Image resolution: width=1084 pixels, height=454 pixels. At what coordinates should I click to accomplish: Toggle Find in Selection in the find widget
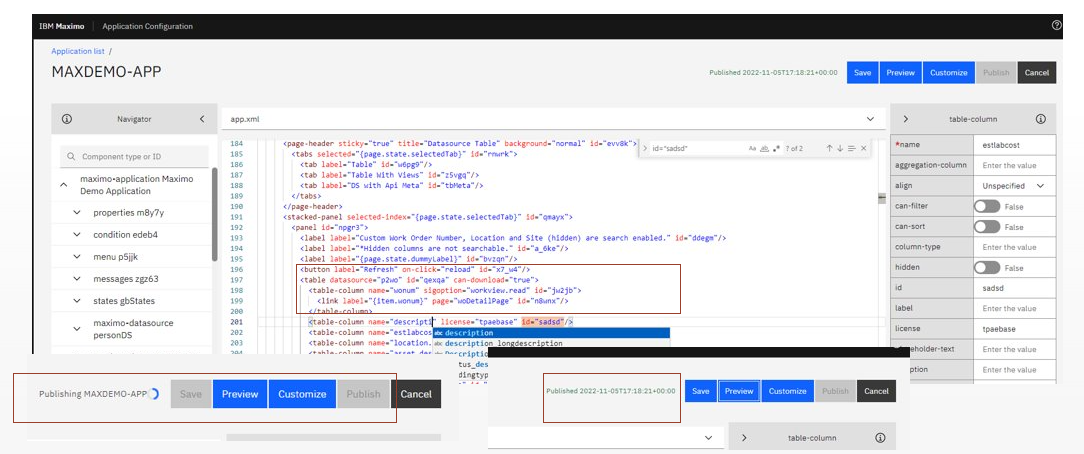point(852,149)
